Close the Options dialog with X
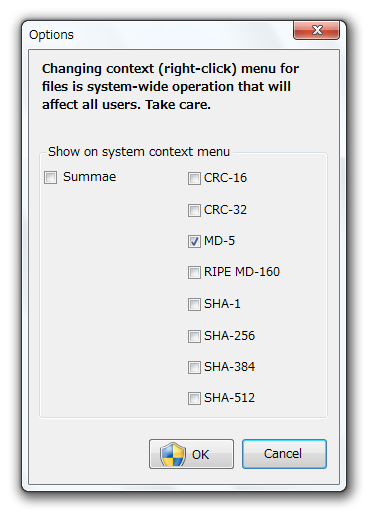371x515 pixels. coord(316,30)
